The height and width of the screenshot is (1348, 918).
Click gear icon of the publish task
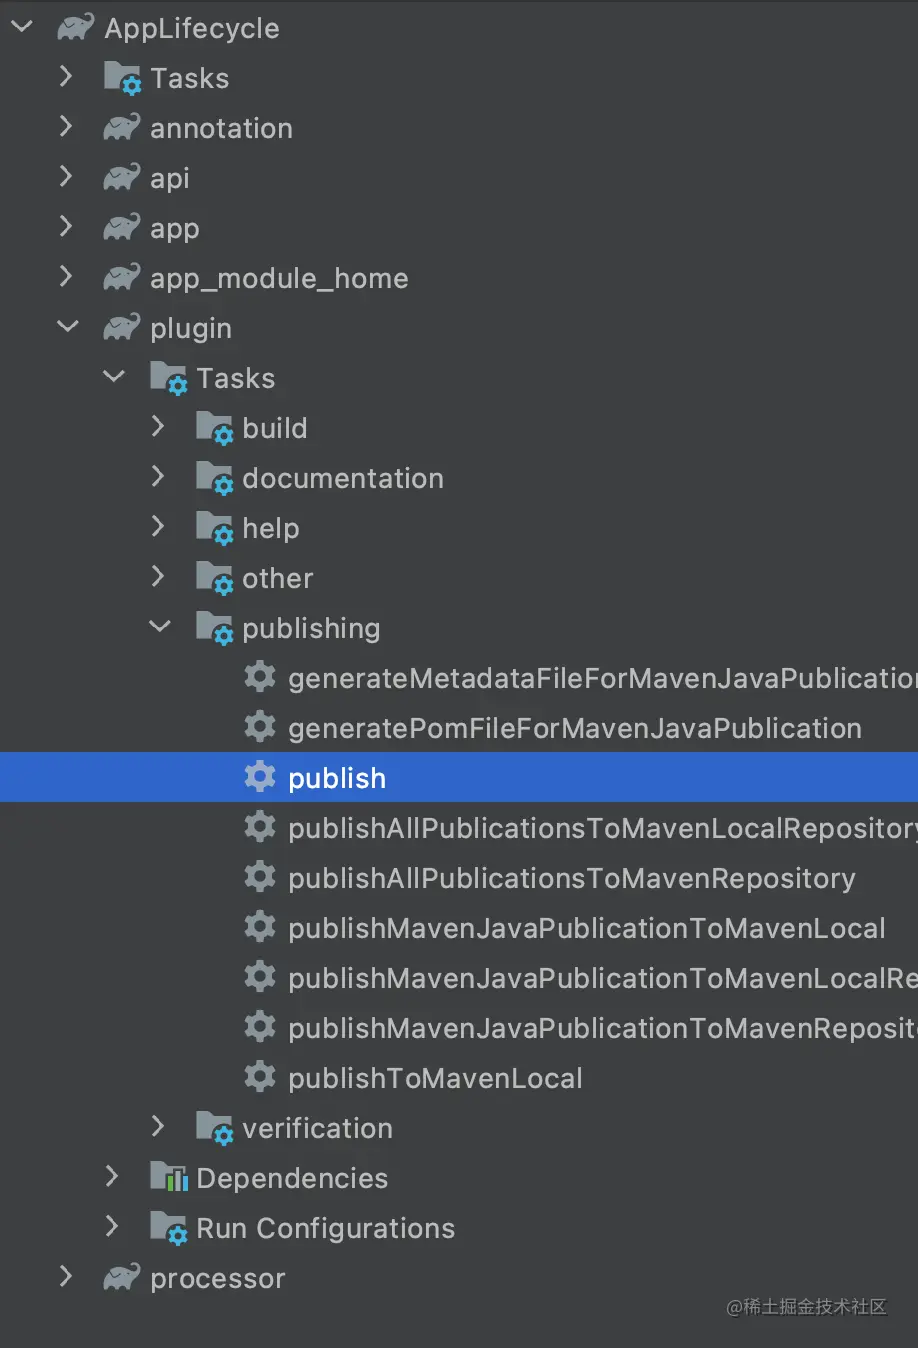click(260, 777)
